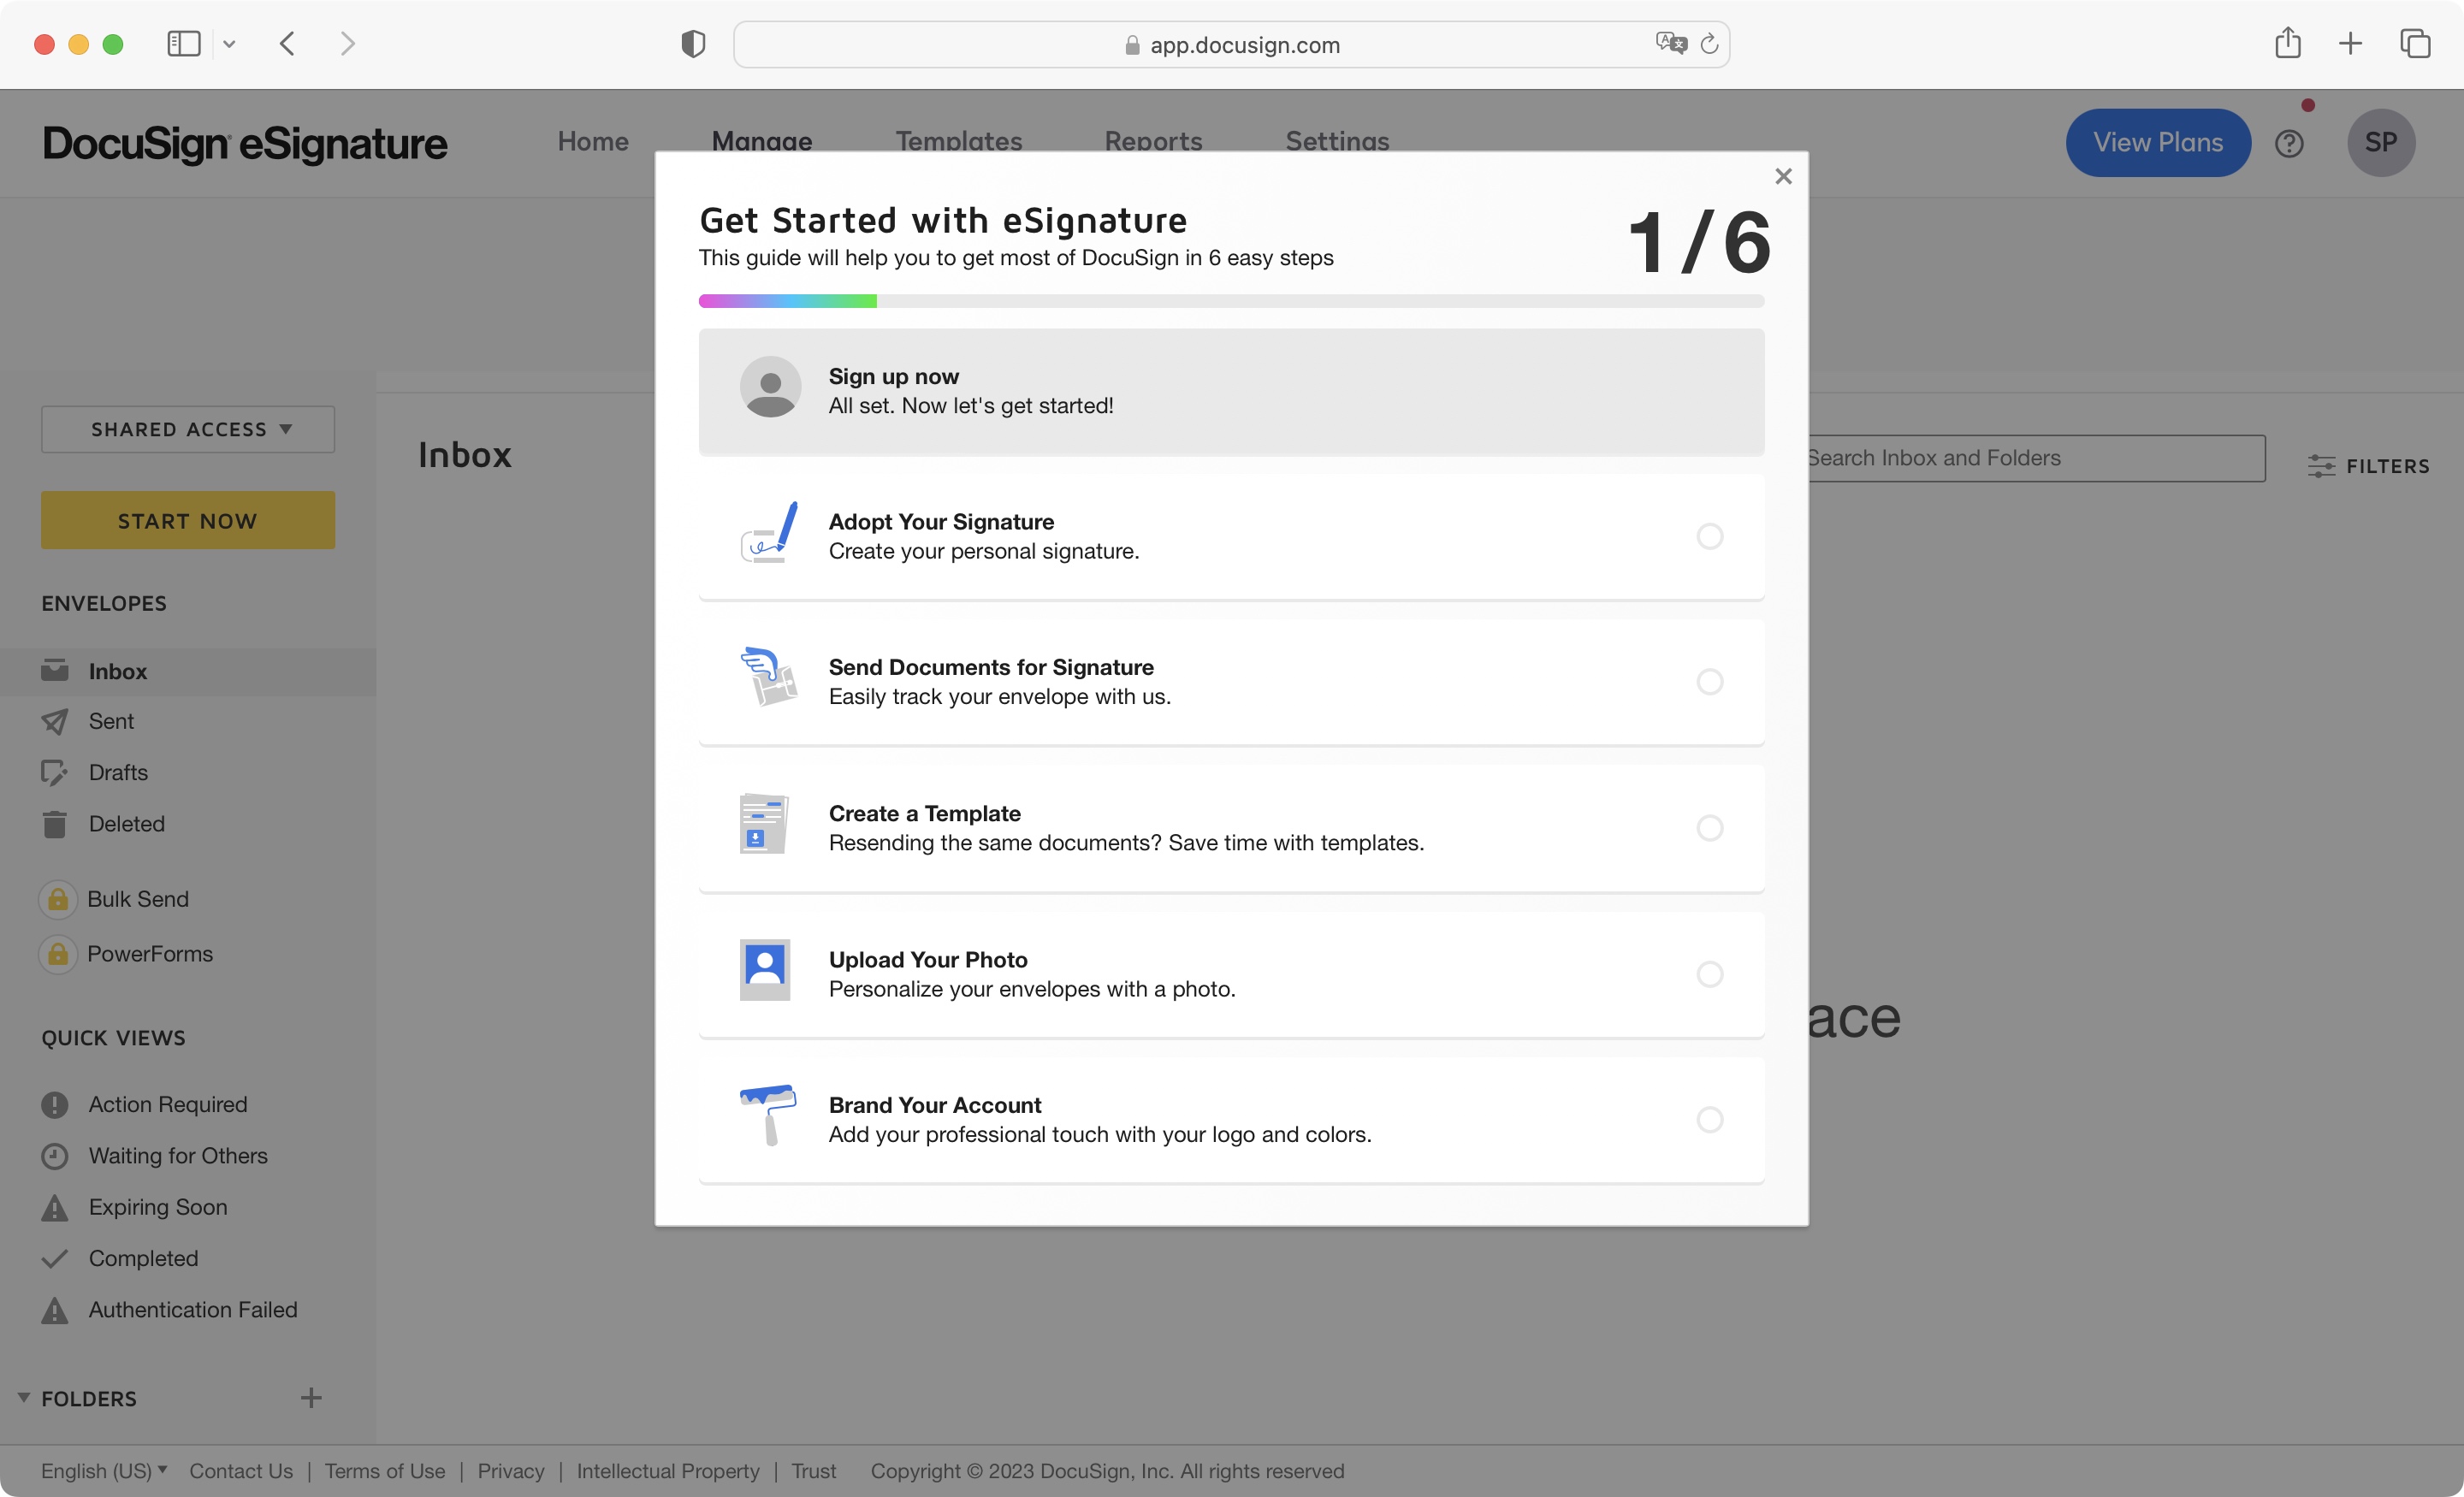Toggle the Adopt Your Signature checkbox
Screen dimensions: 2464x1497
pos(1709,535)
